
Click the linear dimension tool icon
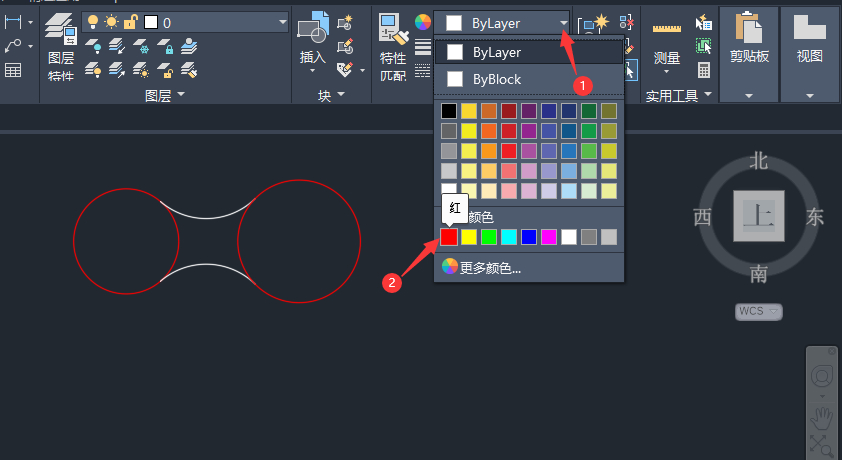tap(13, 22)
